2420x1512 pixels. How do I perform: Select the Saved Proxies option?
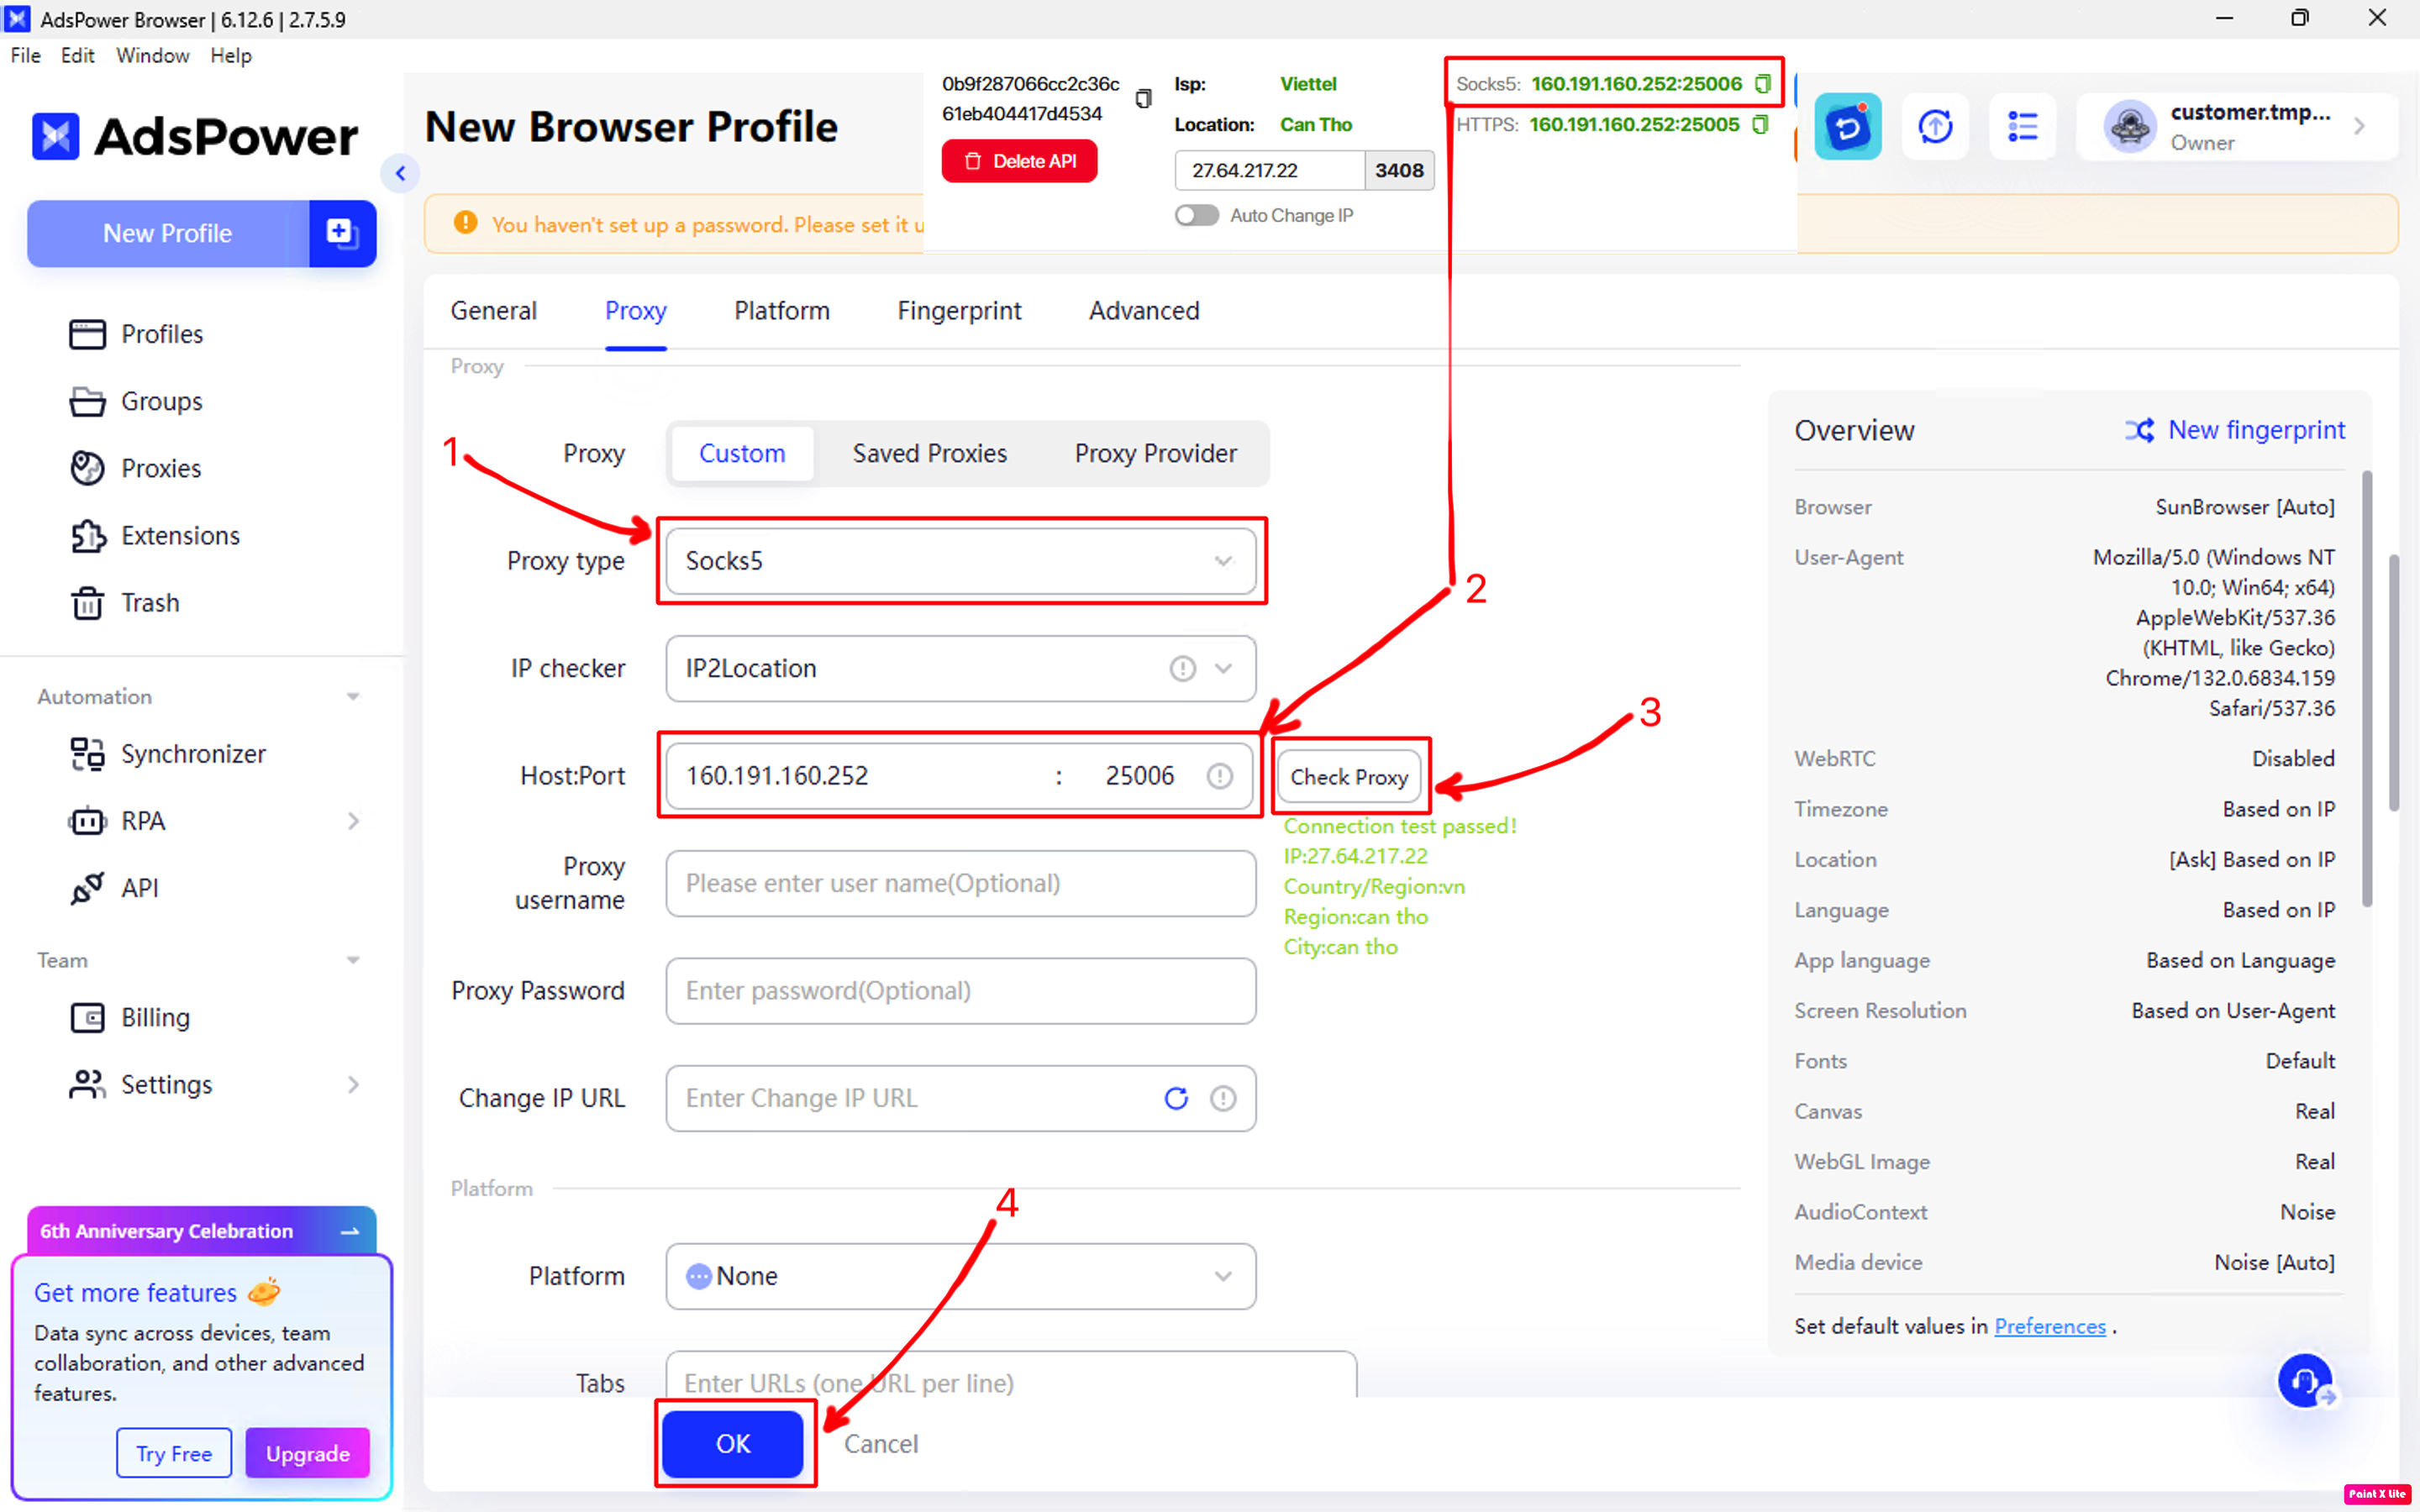click(x=929, y=454)
